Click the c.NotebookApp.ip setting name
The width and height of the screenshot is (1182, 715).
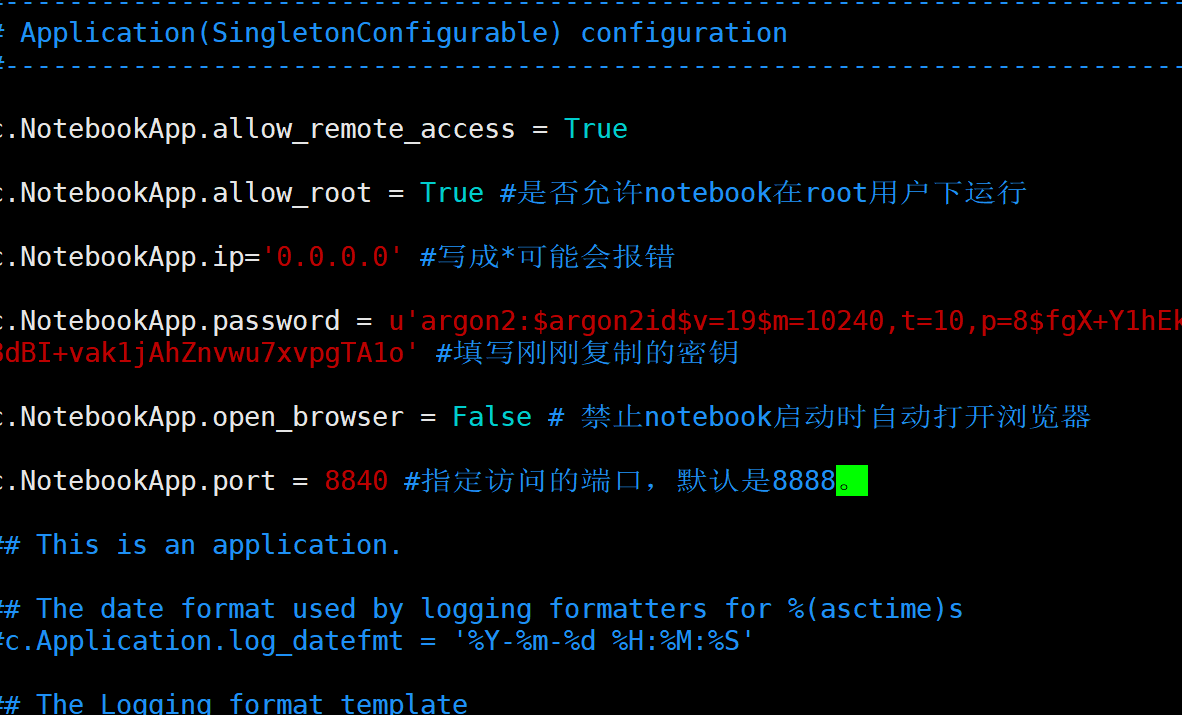coord(122,257)
